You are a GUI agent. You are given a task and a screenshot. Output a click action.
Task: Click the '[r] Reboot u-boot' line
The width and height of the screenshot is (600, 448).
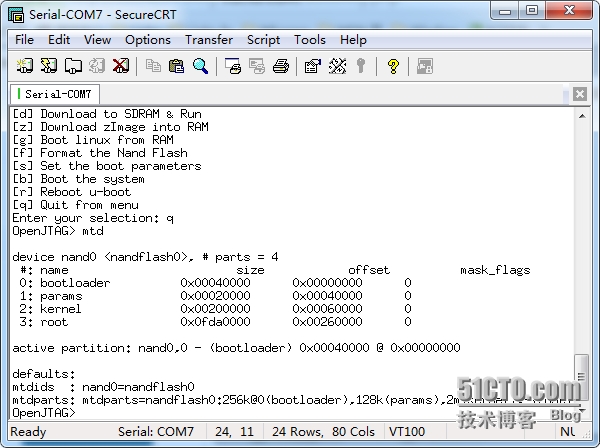pos(72,192)
